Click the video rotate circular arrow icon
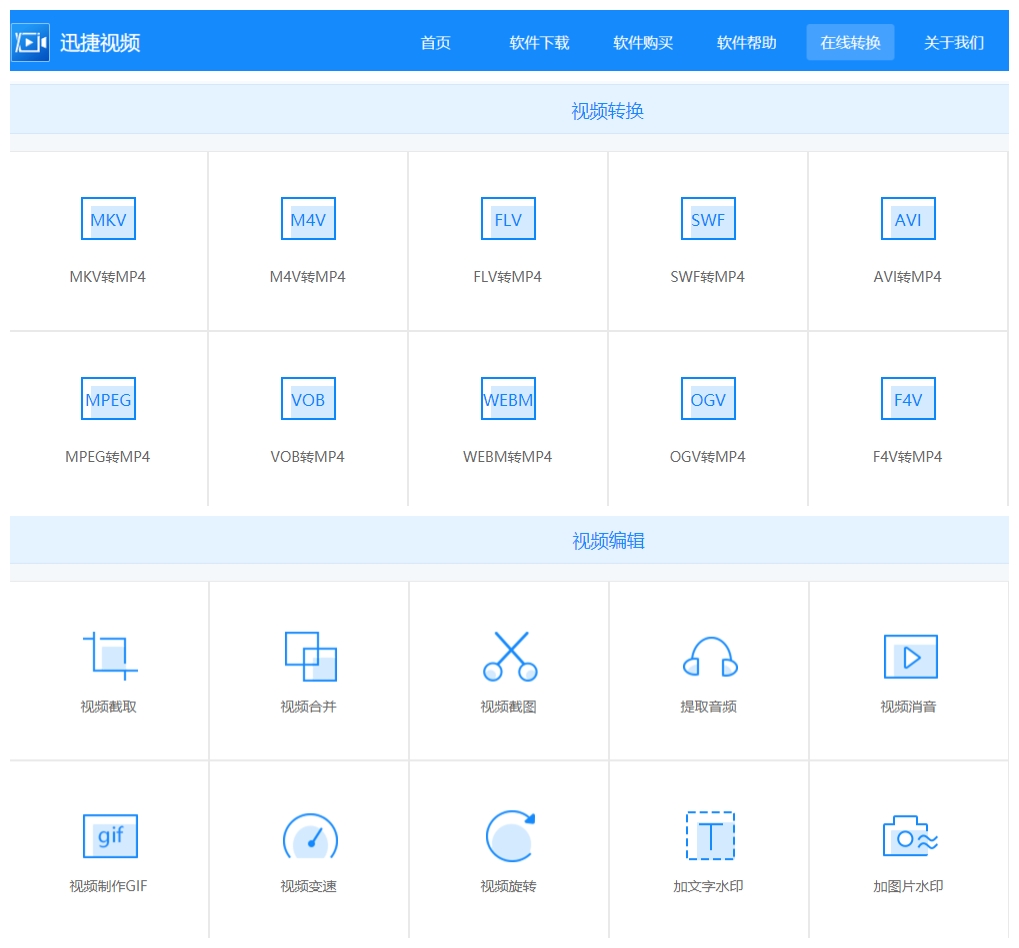 pyautogui.click(x=511, y=836)
